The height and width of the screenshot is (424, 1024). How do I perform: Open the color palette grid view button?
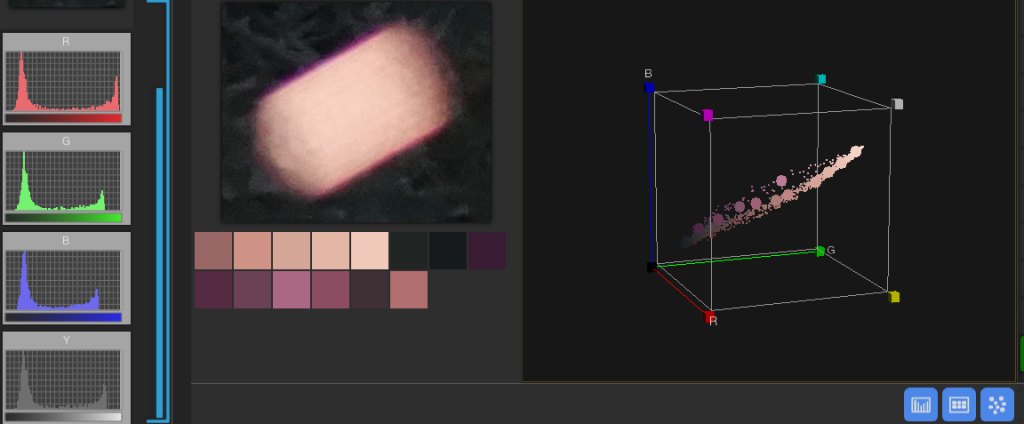[959, 404]
